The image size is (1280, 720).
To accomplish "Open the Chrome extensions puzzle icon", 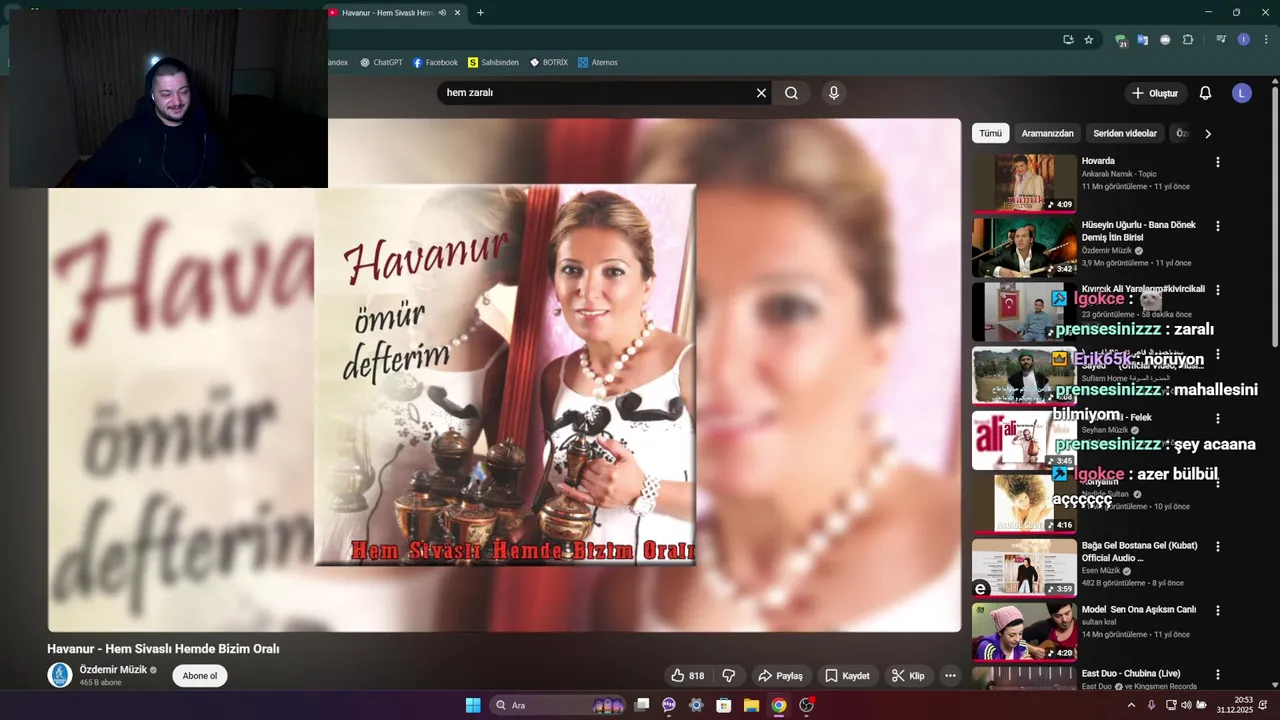I will click(x=1188, y=40).
